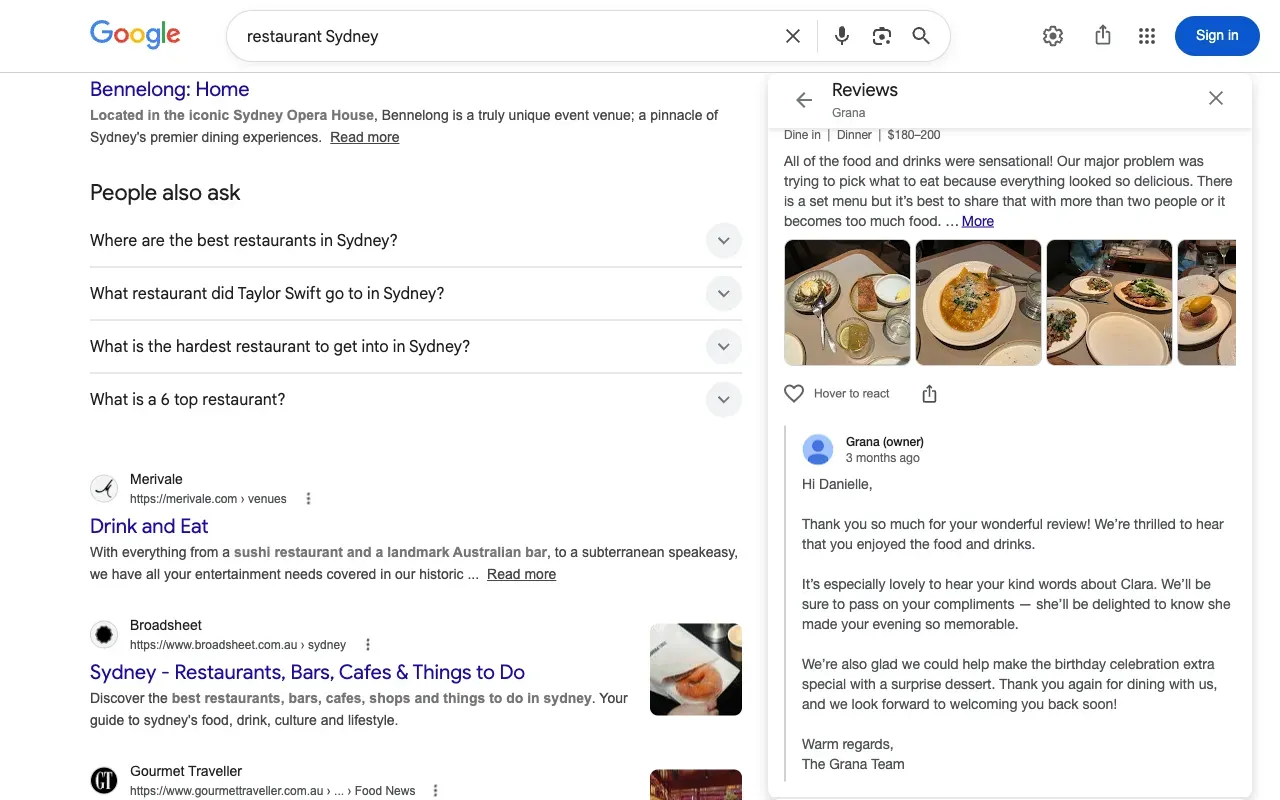Image resolution: width=1280 pixels, height=800 pixels.
Task: Open more options for Merivale result
Action: click(x=308, y=499)
